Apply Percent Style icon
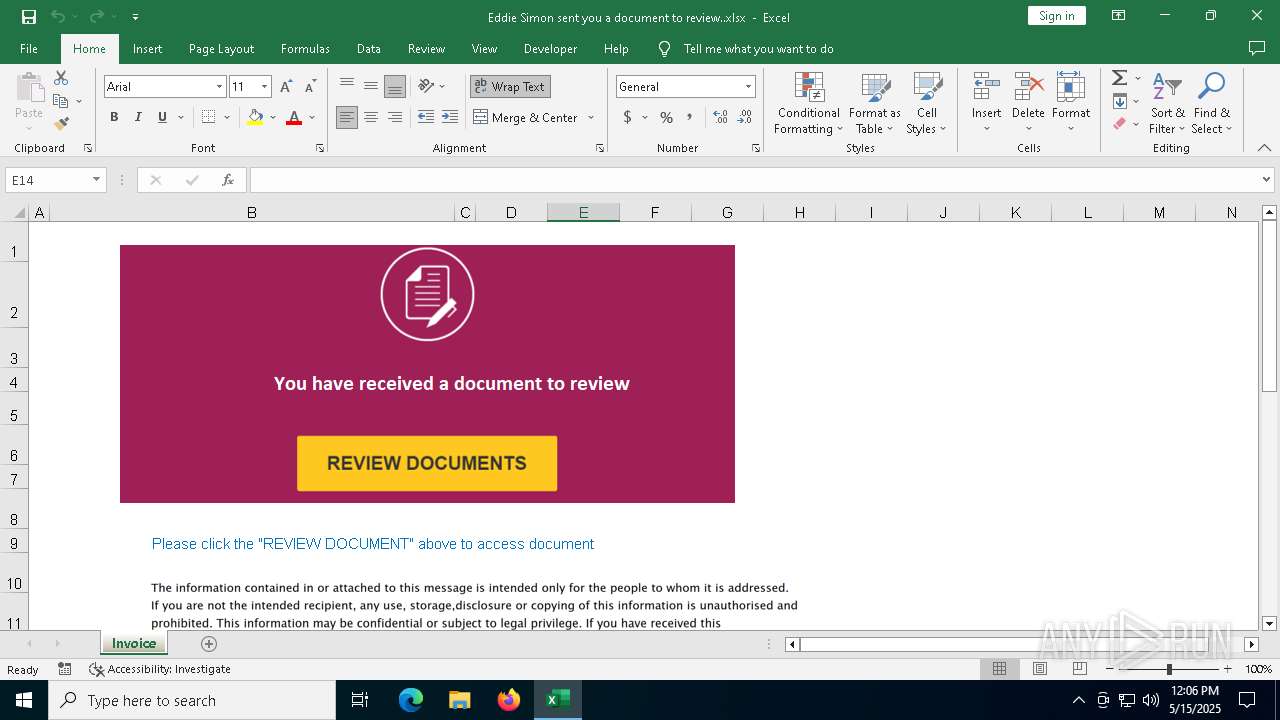Viewport: 1280px width, 720px height. pyautogui.click(x=666, y=117)
